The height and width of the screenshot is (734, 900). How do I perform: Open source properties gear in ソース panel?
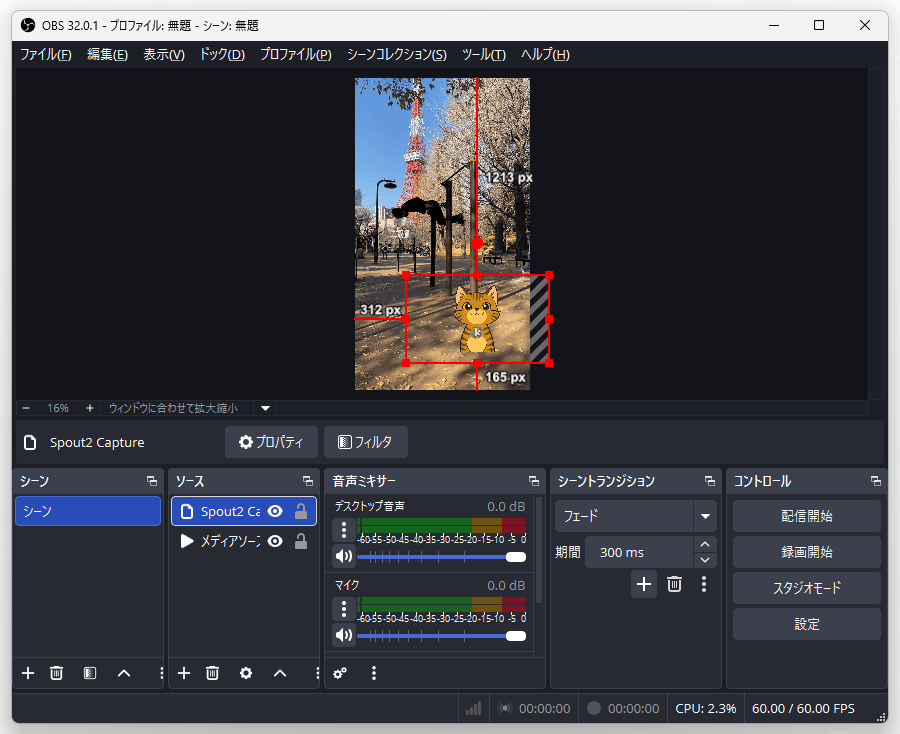click(246, 673)
